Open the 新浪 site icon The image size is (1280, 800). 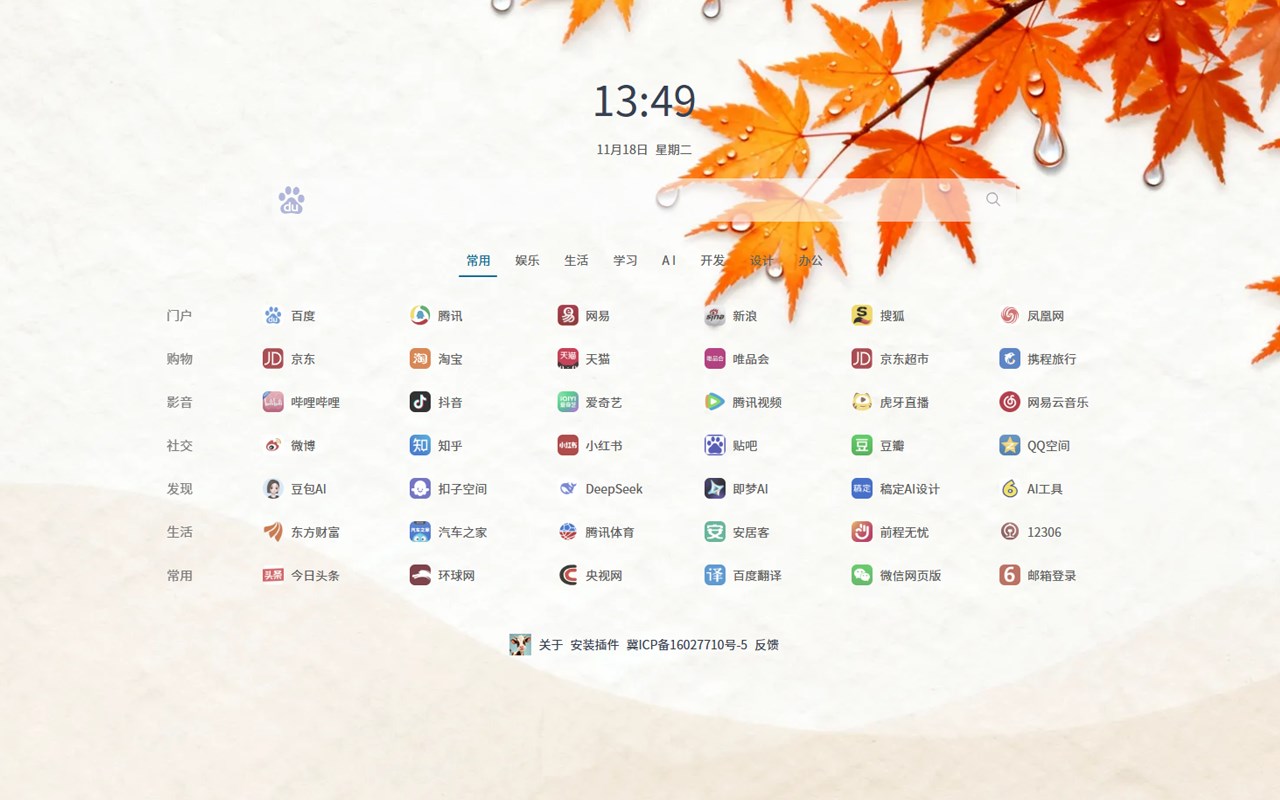click(715, 315)
